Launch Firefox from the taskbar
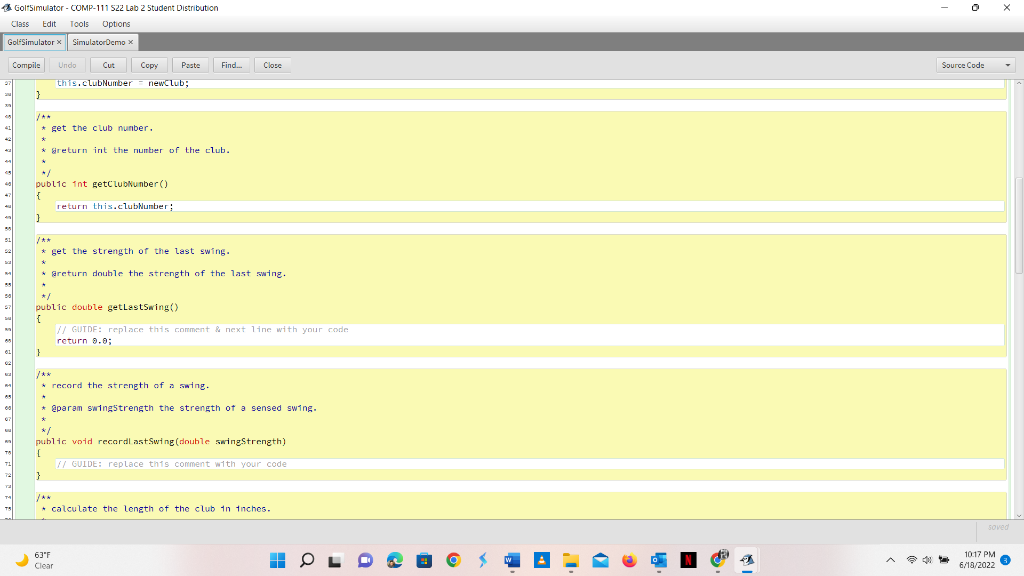This screenshot has width=1024, height=576. [629, 560]
